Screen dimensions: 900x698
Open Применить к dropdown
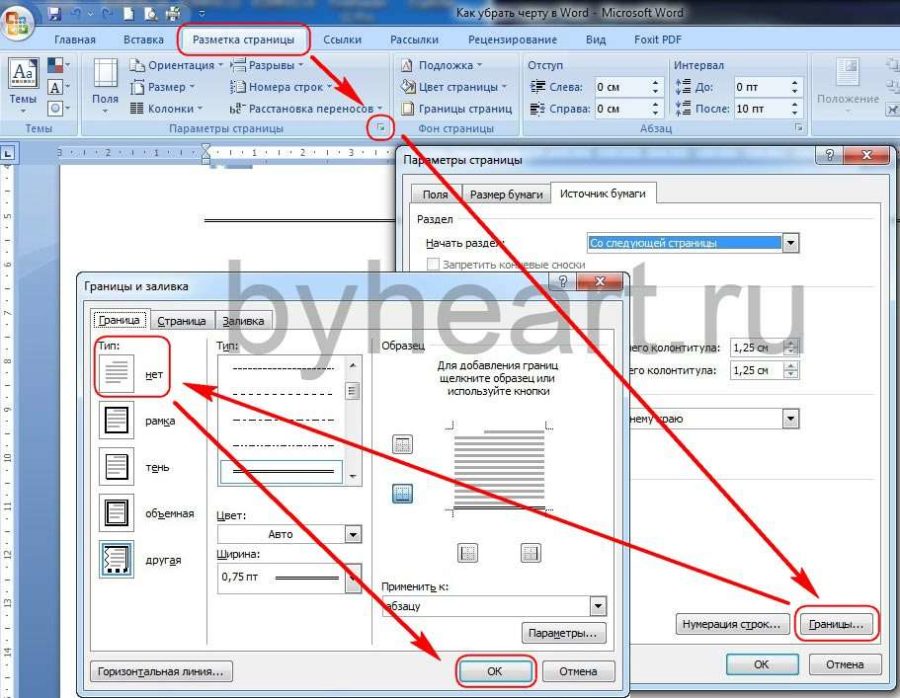tap(598, 606)
